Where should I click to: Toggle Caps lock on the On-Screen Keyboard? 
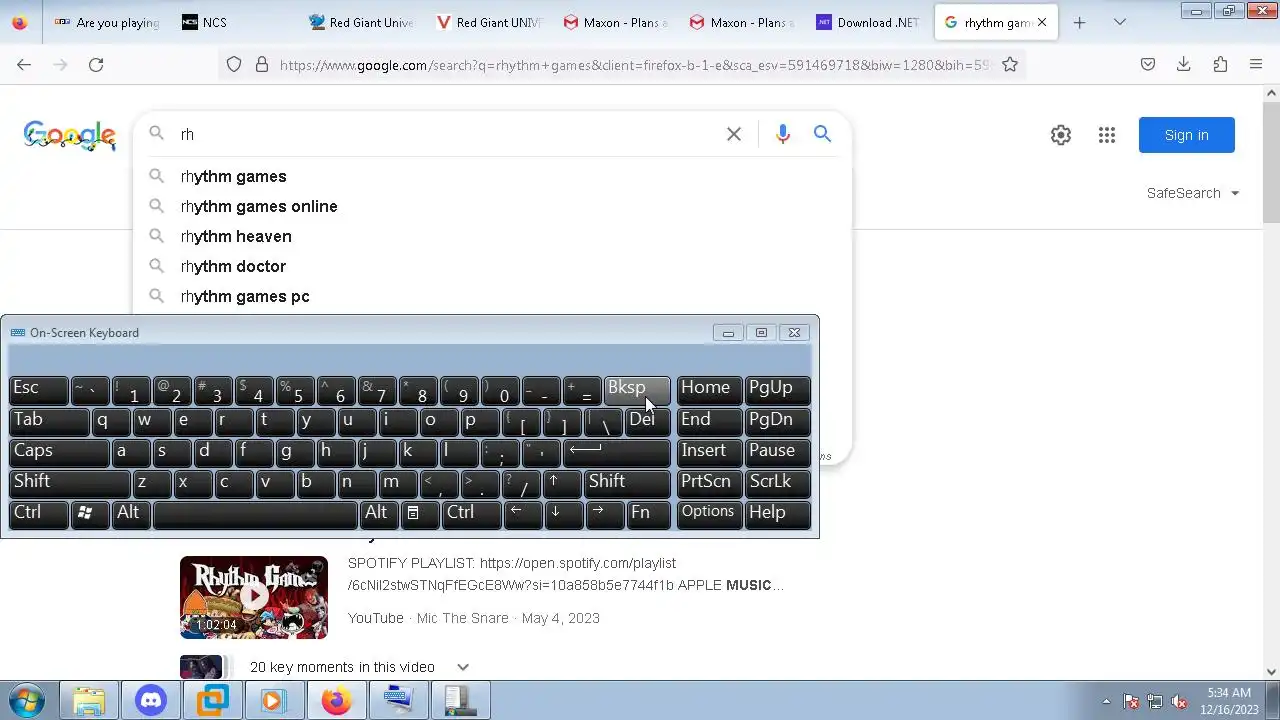[59, 452]
